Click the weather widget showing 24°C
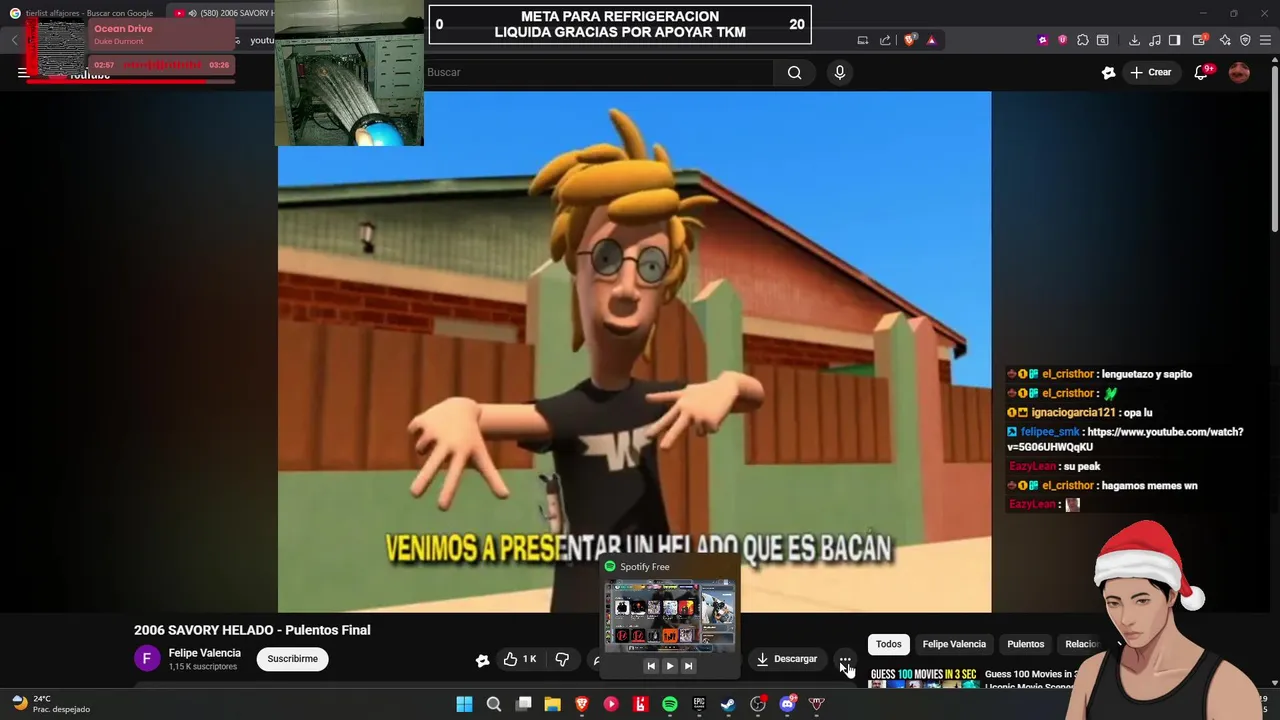This screenshot has height=720, width=1280. (52, 704)
